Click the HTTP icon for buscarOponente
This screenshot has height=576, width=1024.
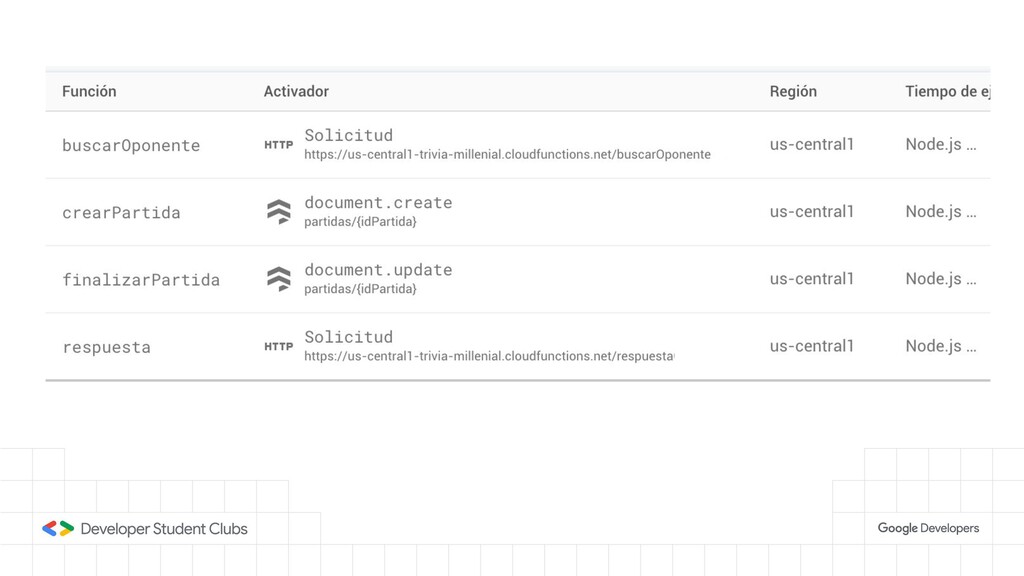[x=278, y=145]
